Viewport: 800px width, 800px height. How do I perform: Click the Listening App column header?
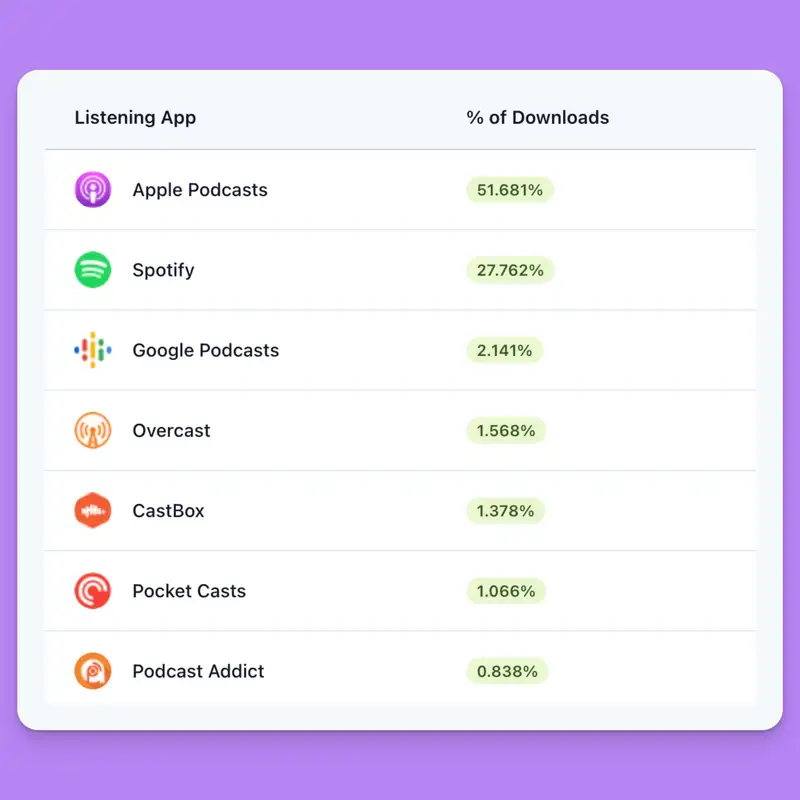135,118
